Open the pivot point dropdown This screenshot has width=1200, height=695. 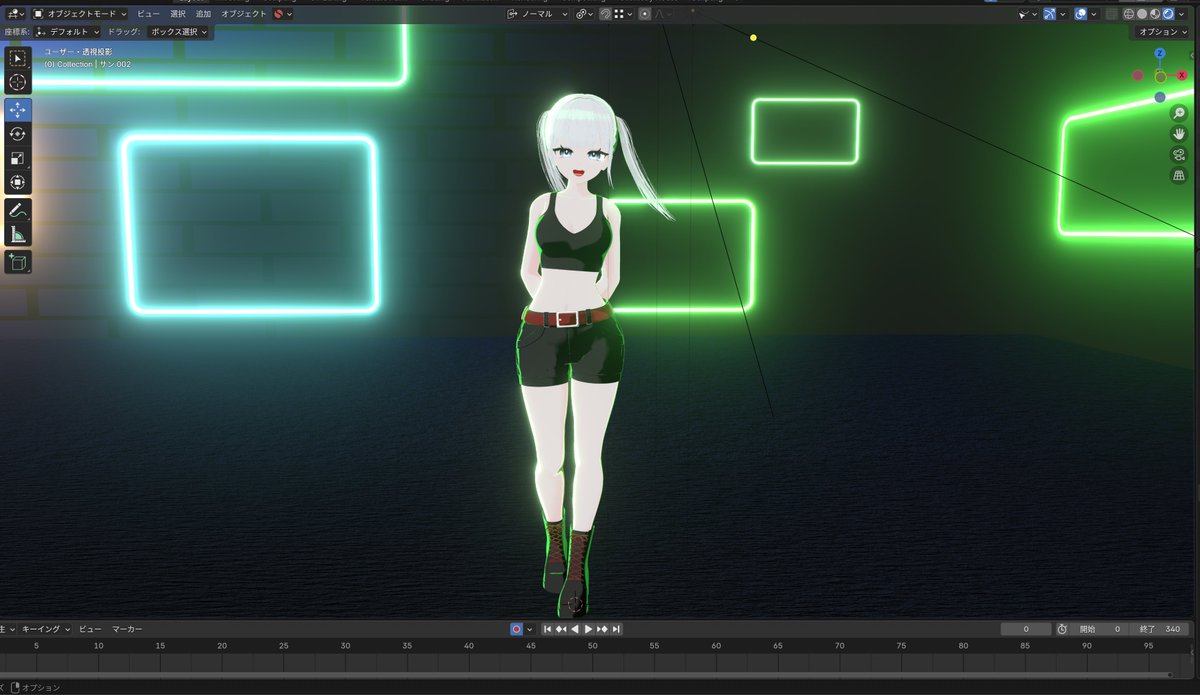(x=585, y=14)
